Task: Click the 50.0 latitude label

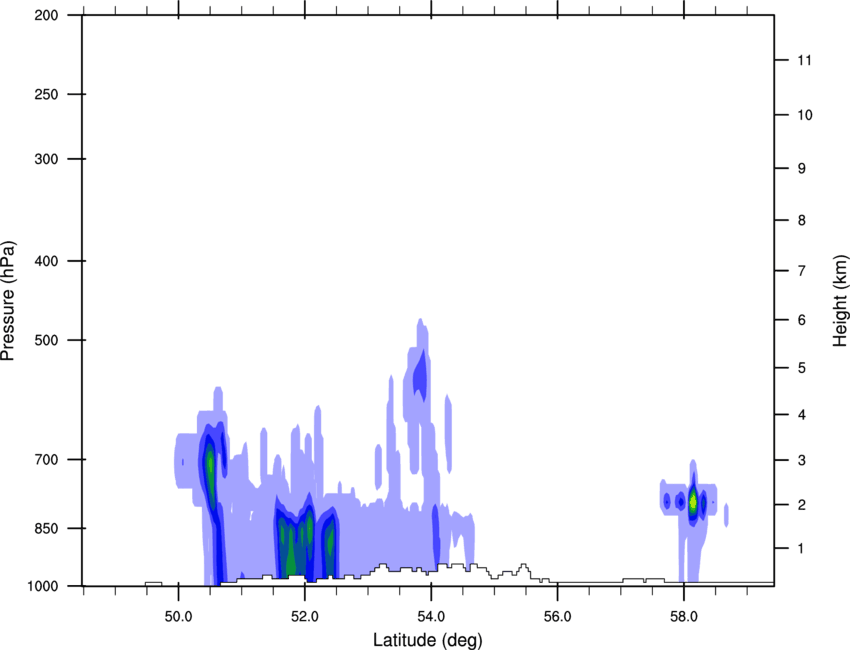Action: (x=178, y=617)
